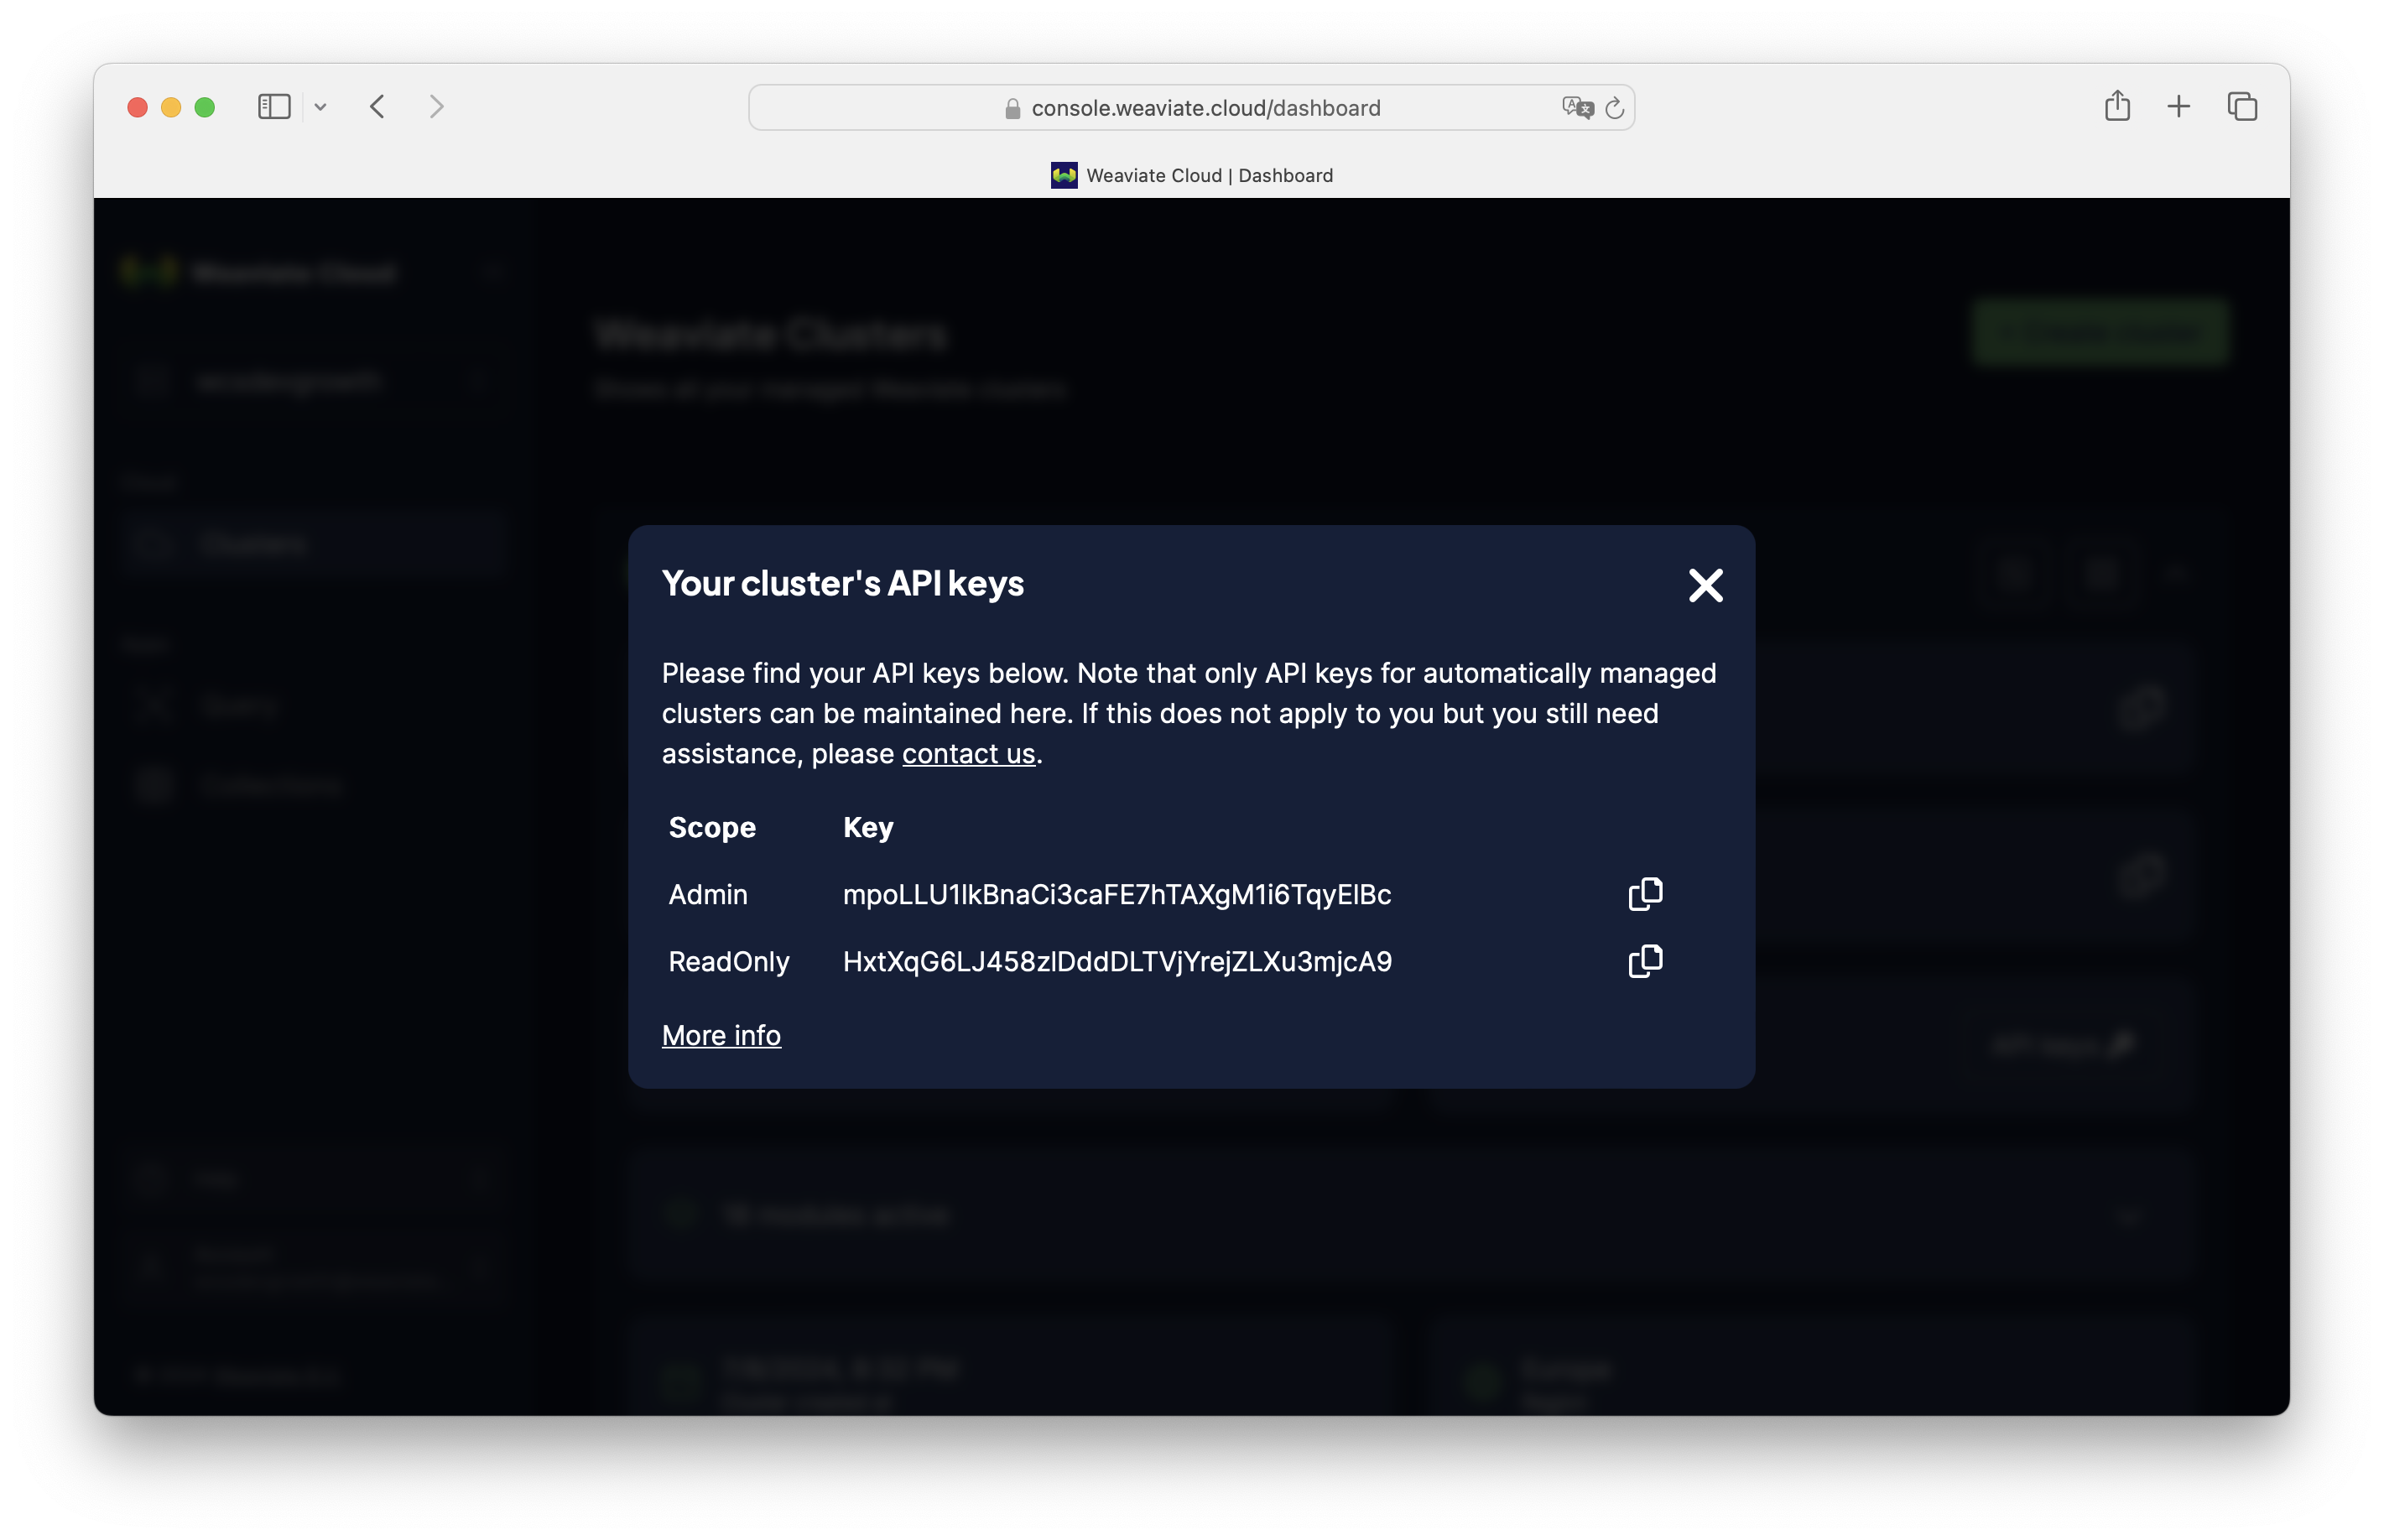Click the address bar URL field
The image size is (2384, 1540).
(x=1191, y=108)
